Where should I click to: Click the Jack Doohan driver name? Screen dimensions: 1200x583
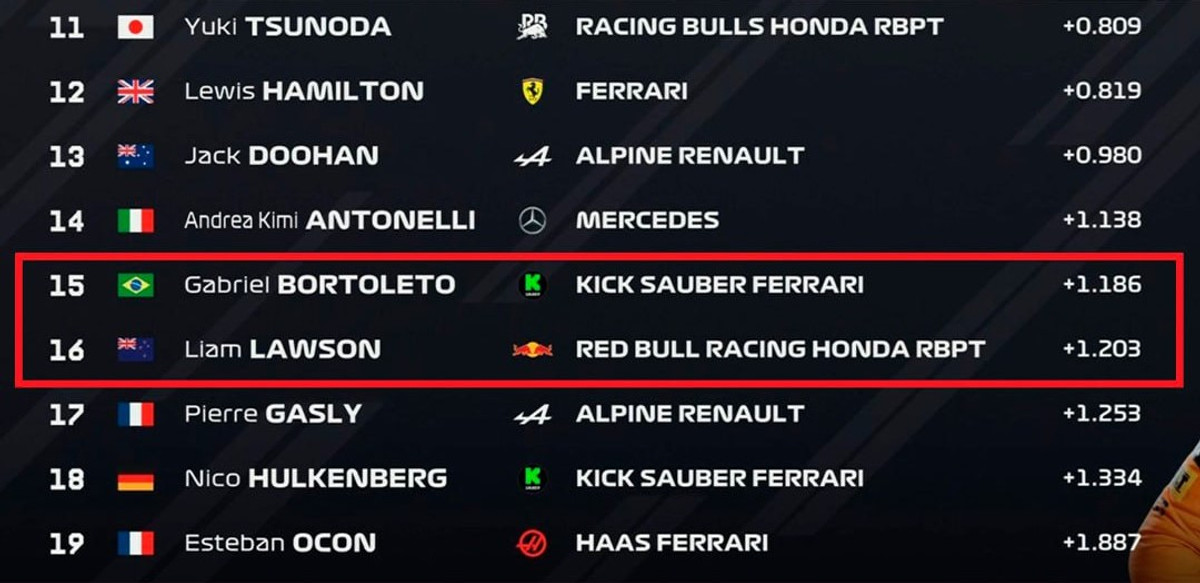click(281, 156)
